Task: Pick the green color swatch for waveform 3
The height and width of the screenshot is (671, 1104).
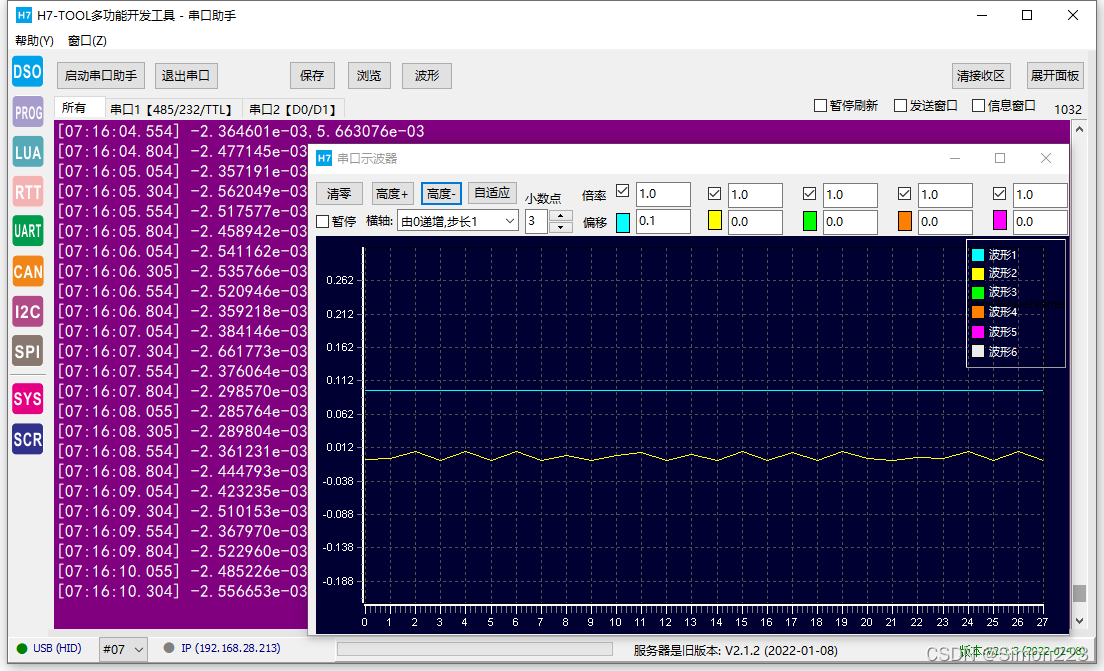Action: (x=810, y=221)
